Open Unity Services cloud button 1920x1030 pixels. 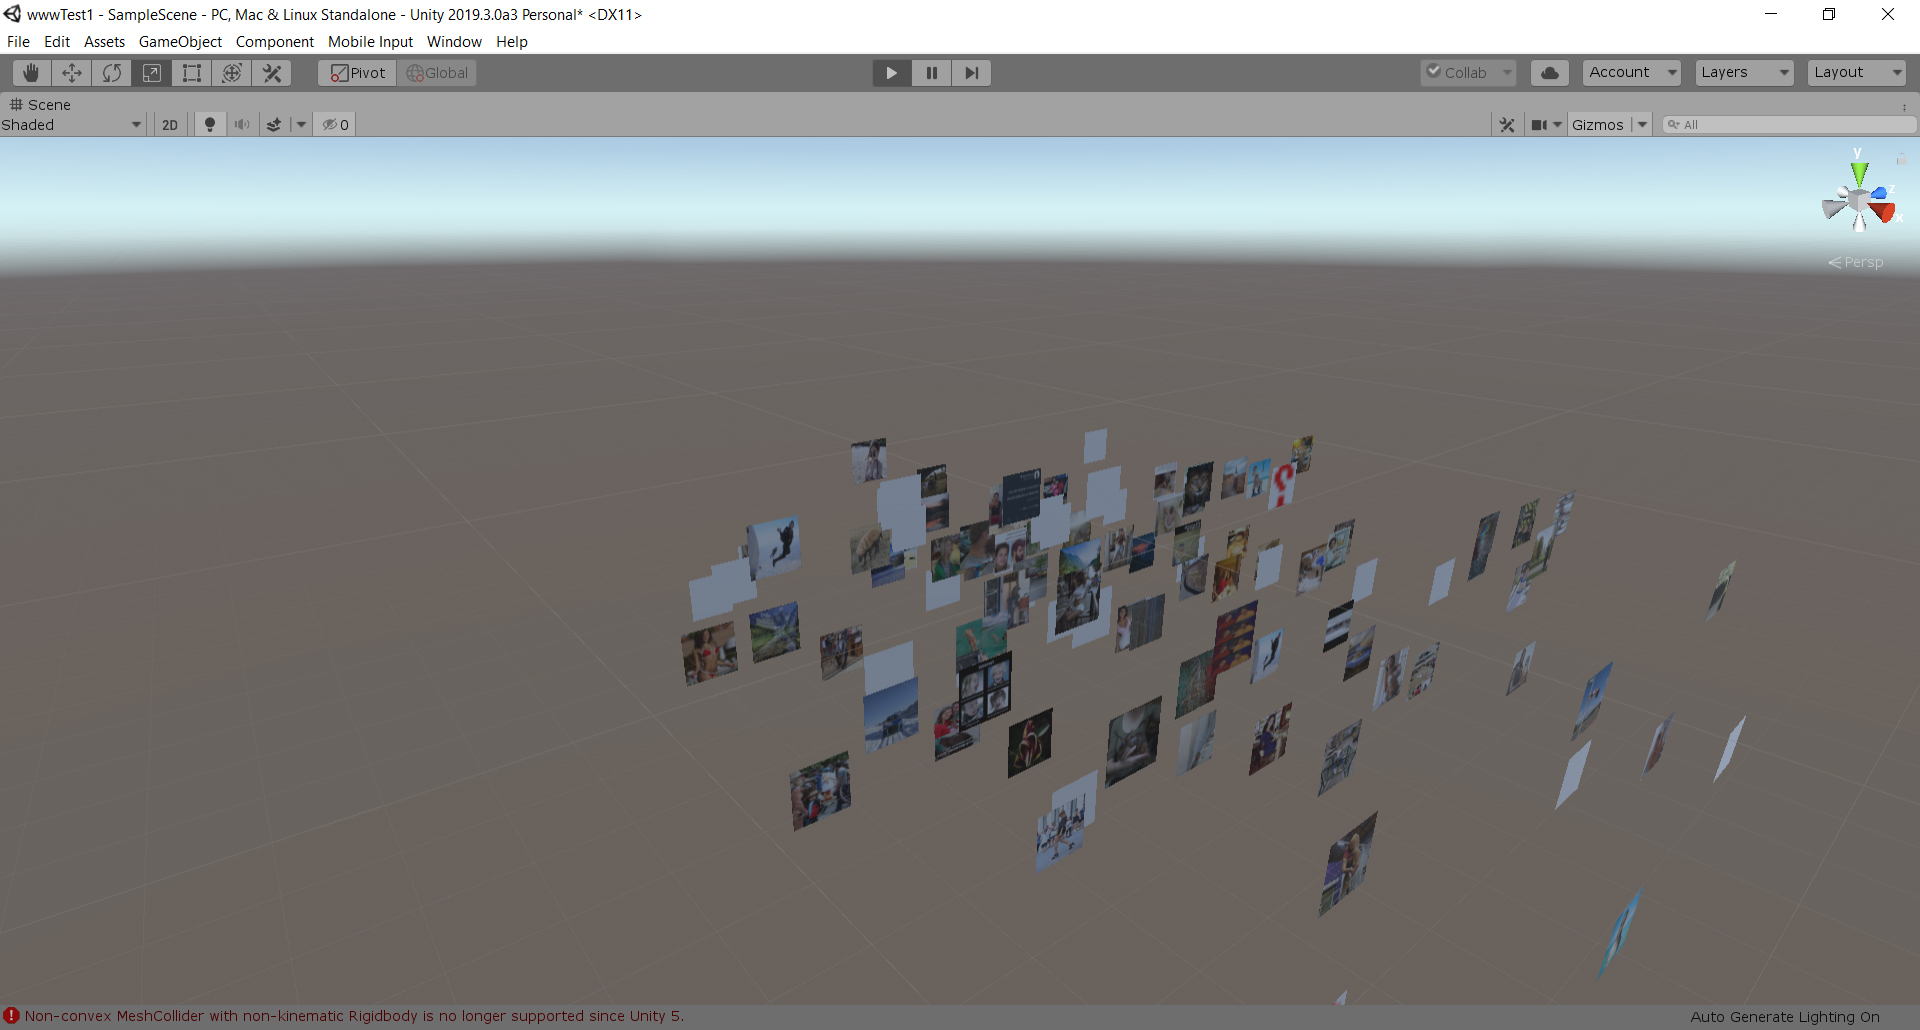1549,73
